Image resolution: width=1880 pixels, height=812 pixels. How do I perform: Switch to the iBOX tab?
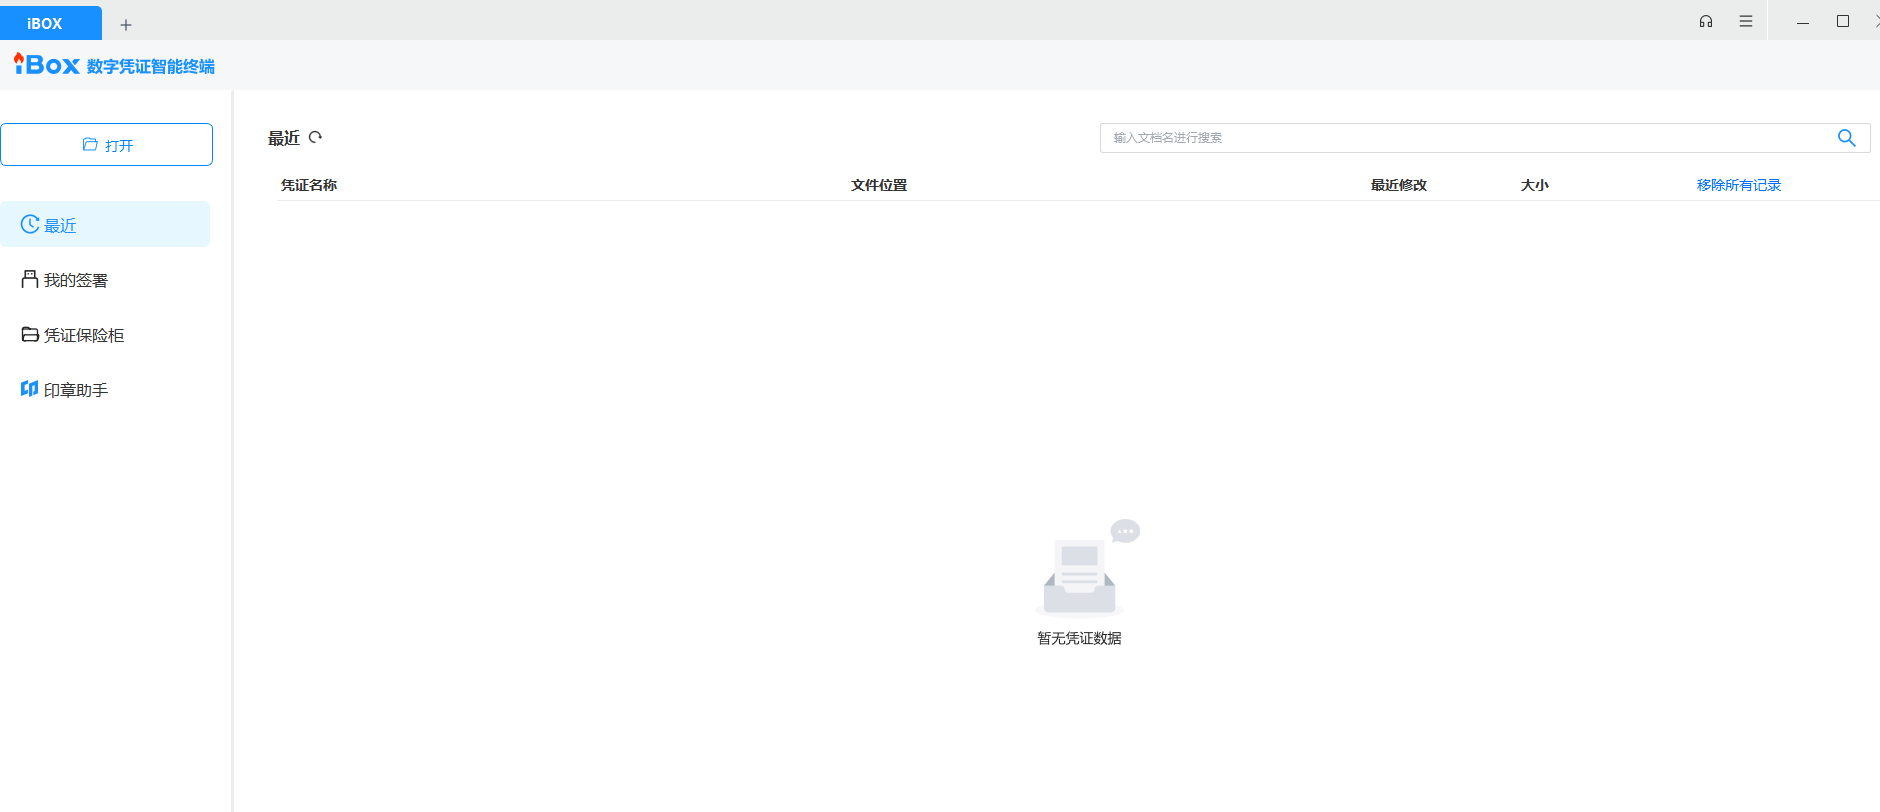point(45,23)
